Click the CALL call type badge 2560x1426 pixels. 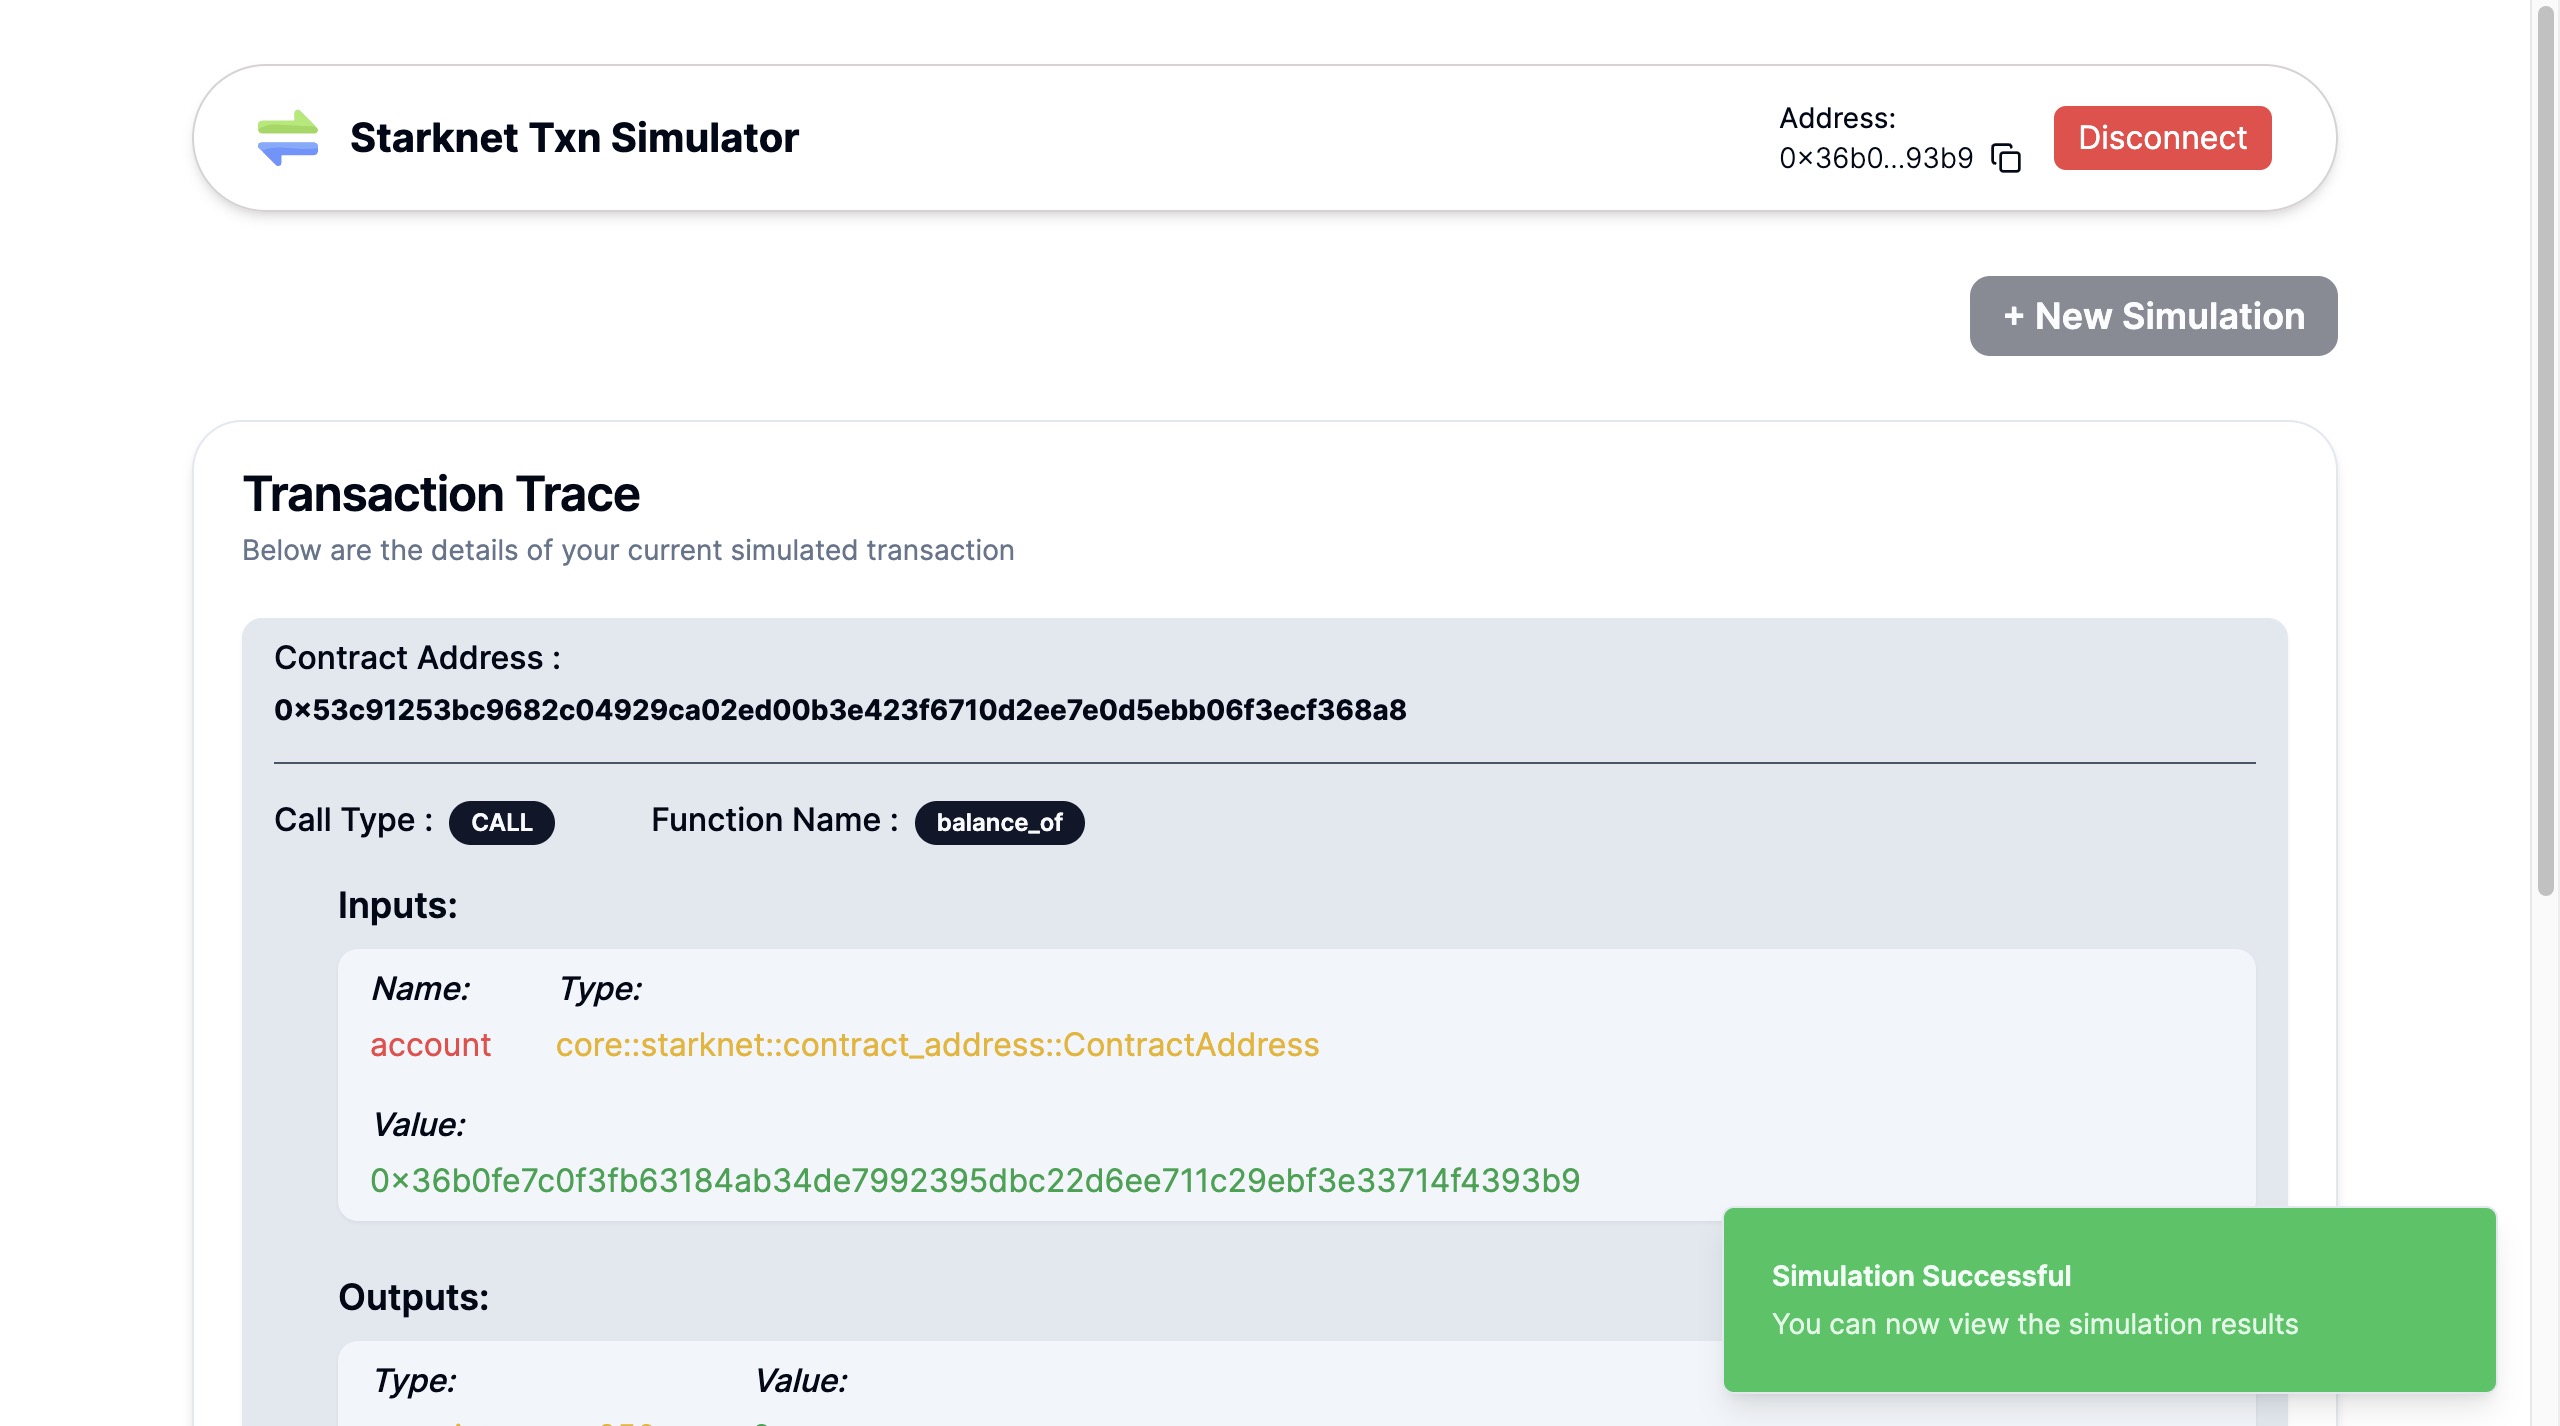501,822
